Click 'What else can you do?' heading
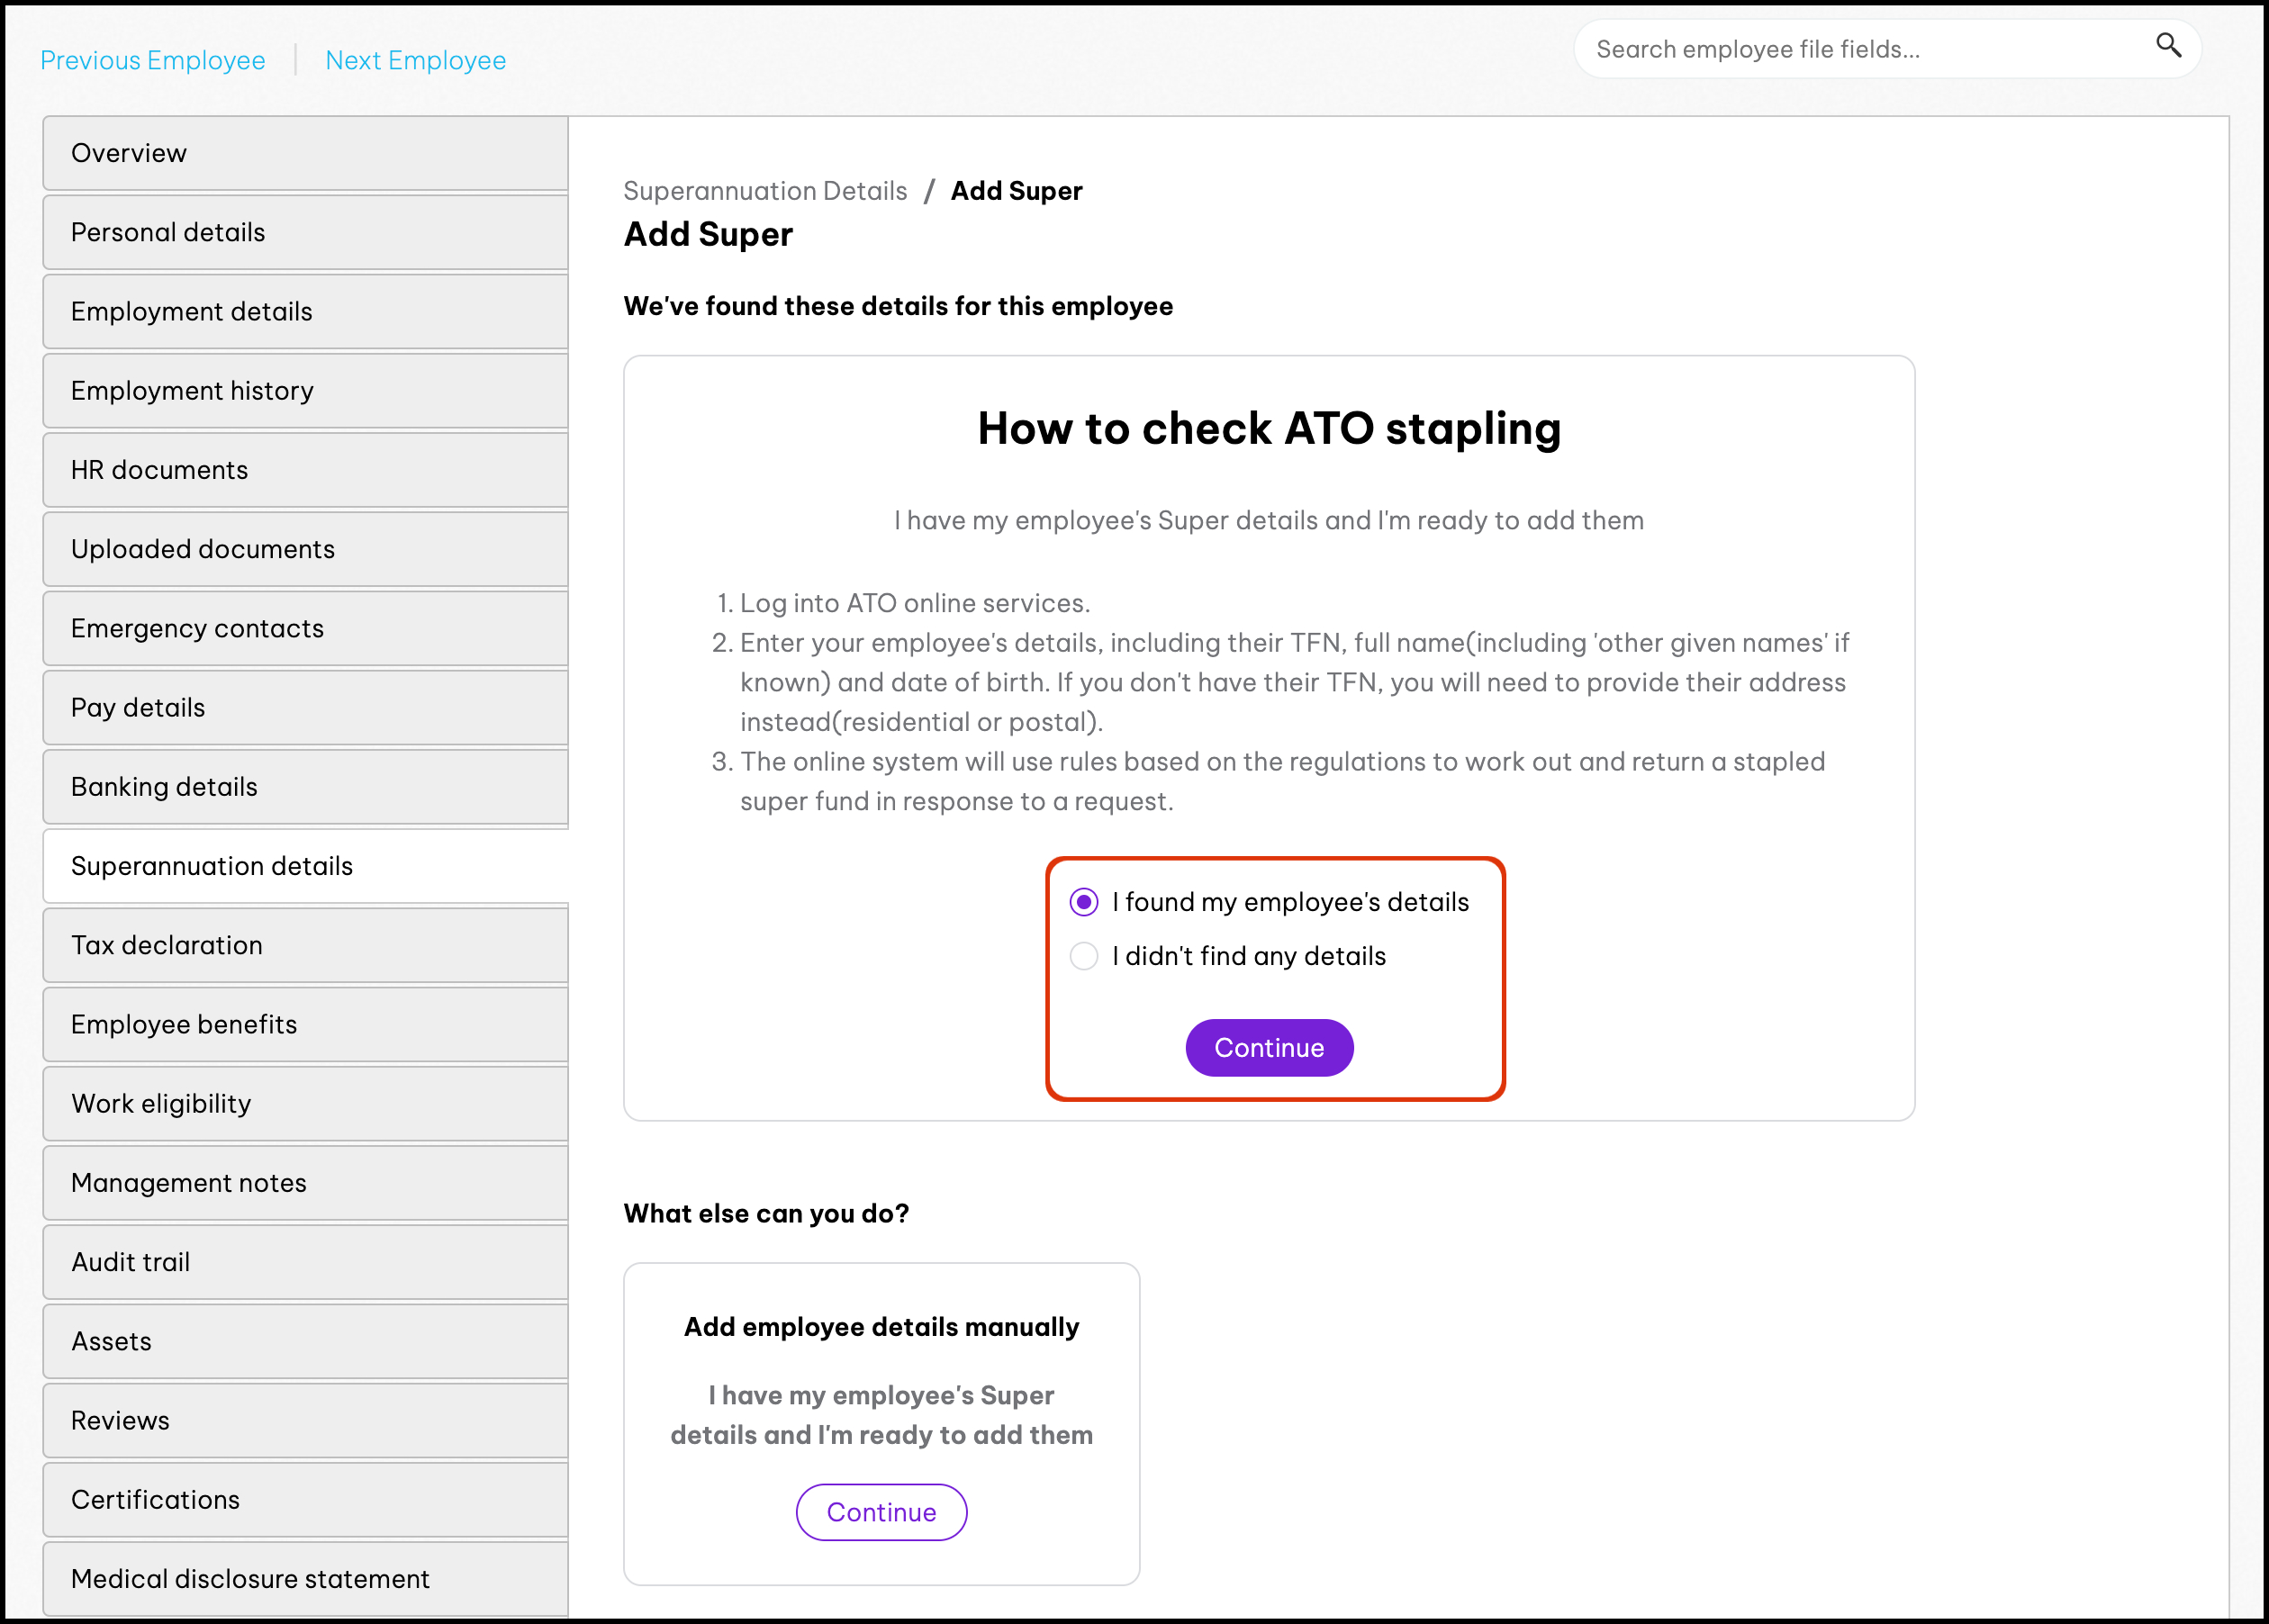 (766, 1213)
